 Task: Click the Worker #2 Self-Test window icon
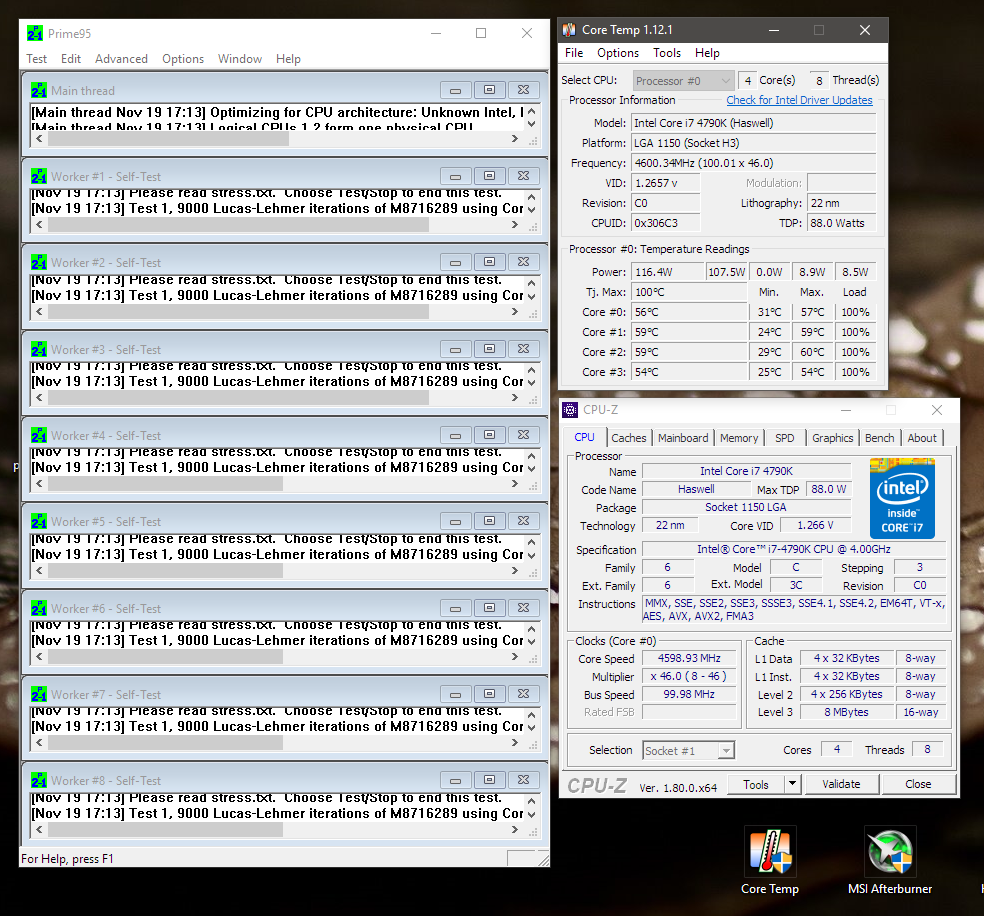point(39,262)
